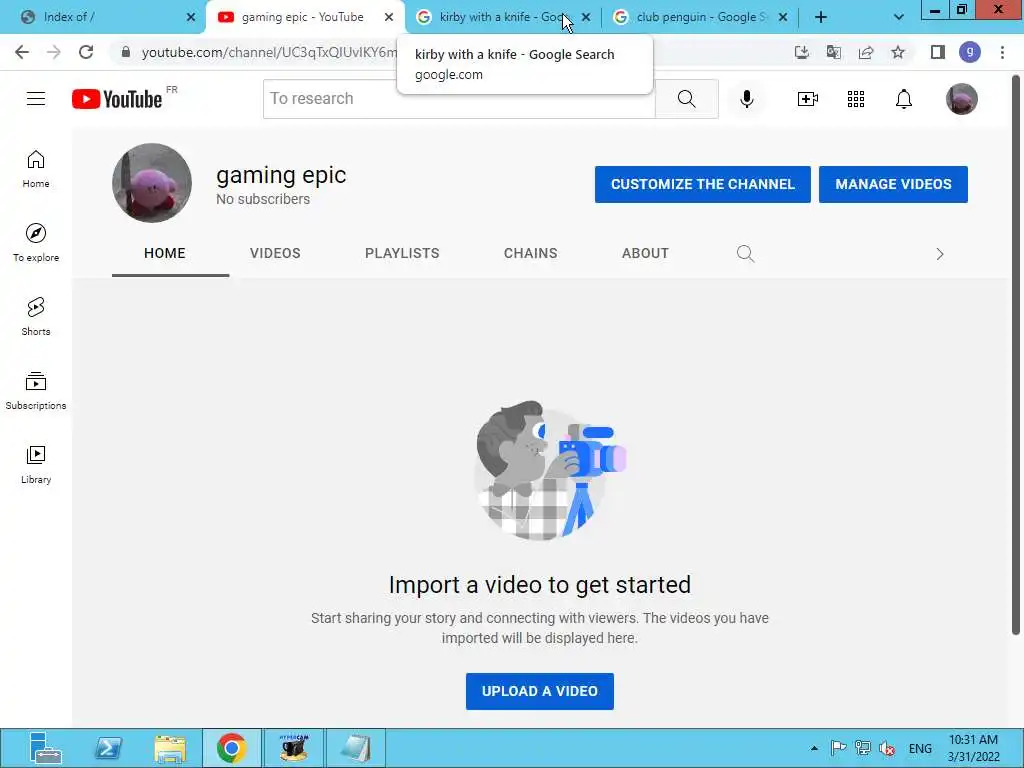Click the gaming epic channel avatar

(x=152, y=183)
